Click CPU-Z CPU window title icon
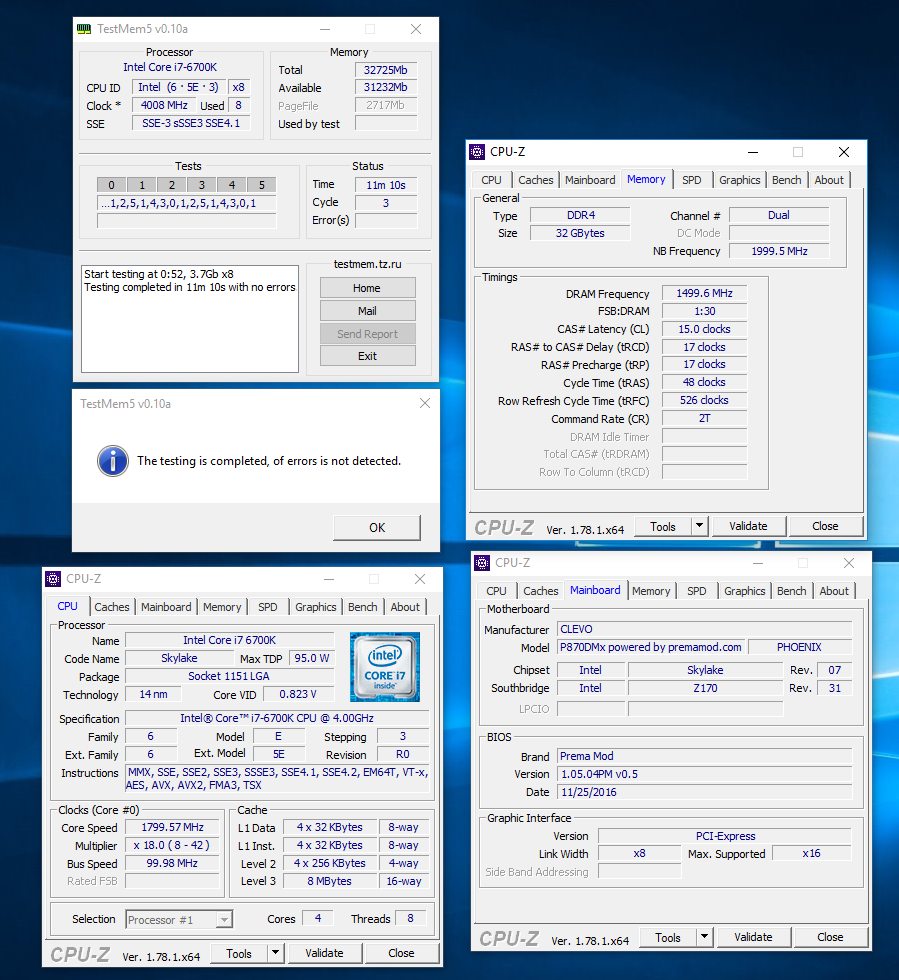The width and height of the screenshot is (899, 980). click(53, 579)
